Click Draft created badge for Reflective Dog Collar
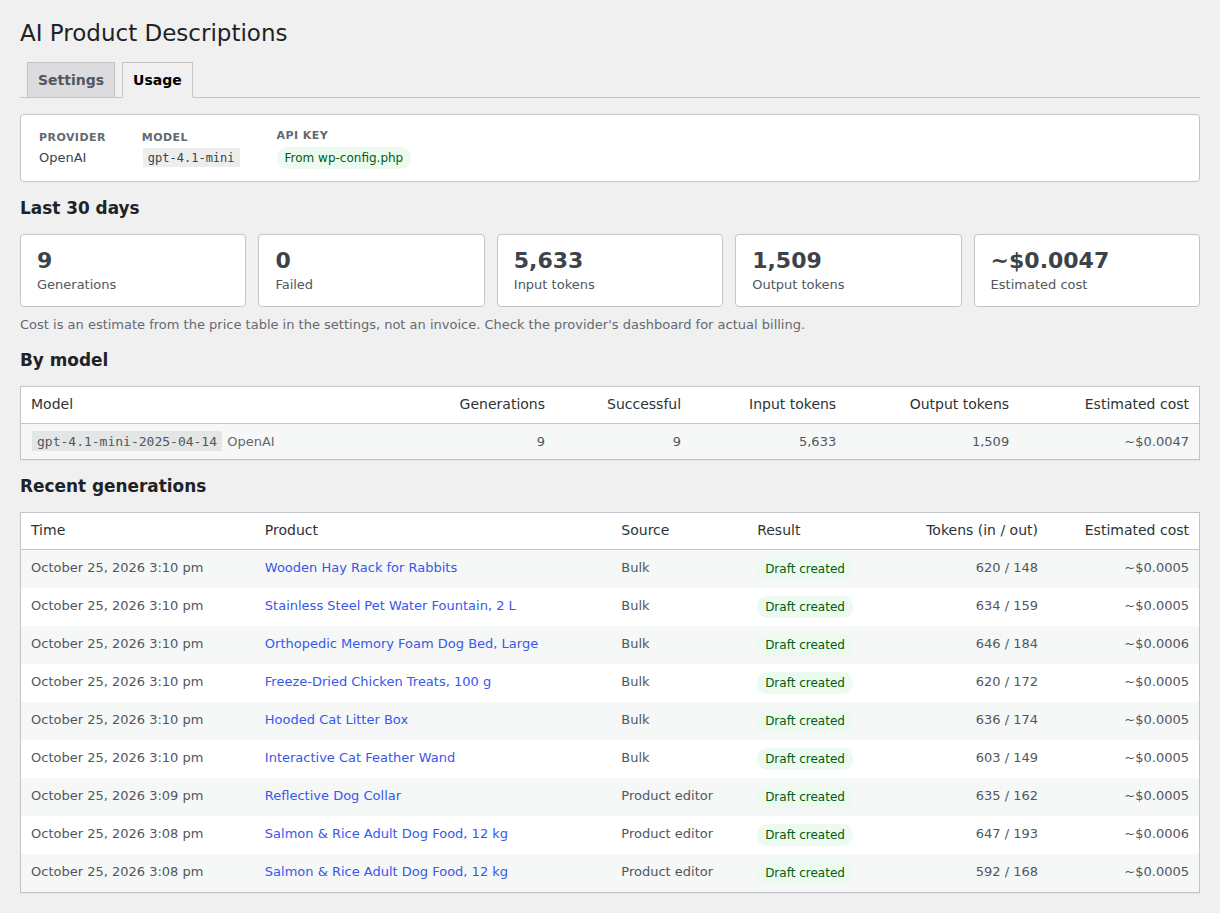 [805, 796]
